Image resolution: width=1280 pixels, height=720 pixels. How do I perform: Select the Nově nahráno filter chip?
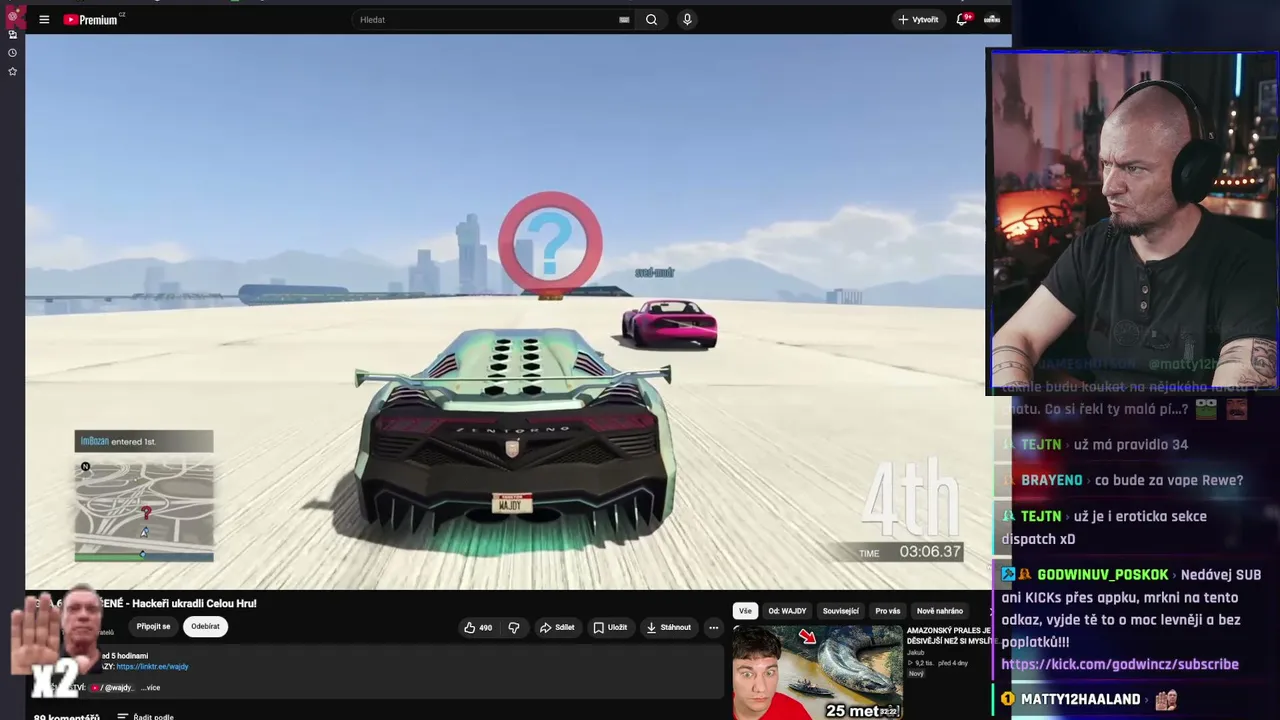point(940,611)
